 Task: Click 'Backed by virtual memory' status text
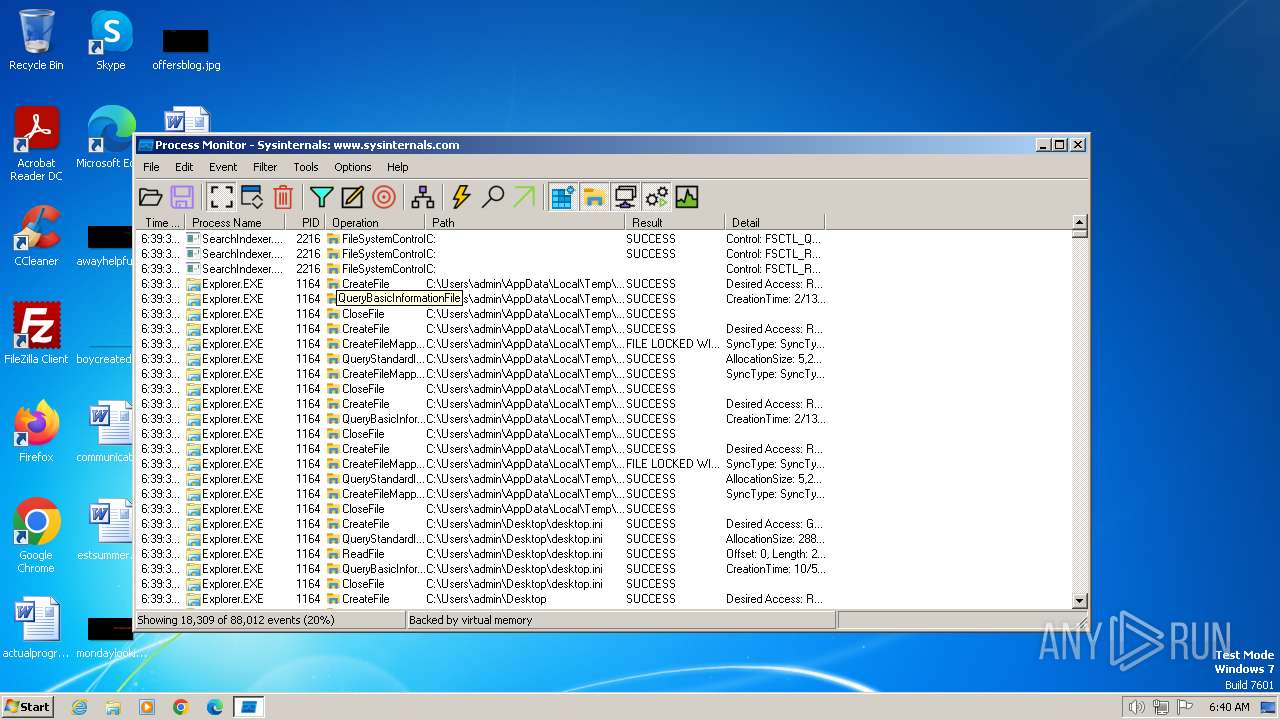pos(471,620)
